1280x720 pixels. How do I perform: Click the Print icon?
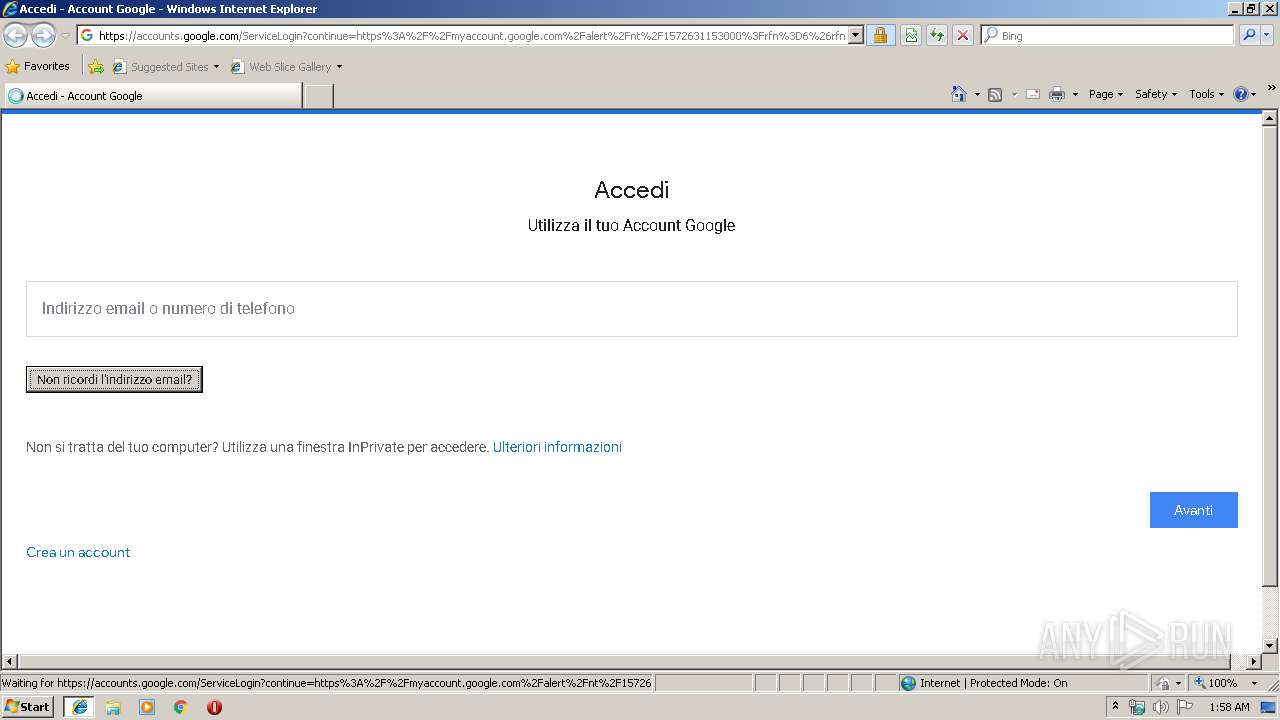pyautogui.click(x=1057, y=94)
